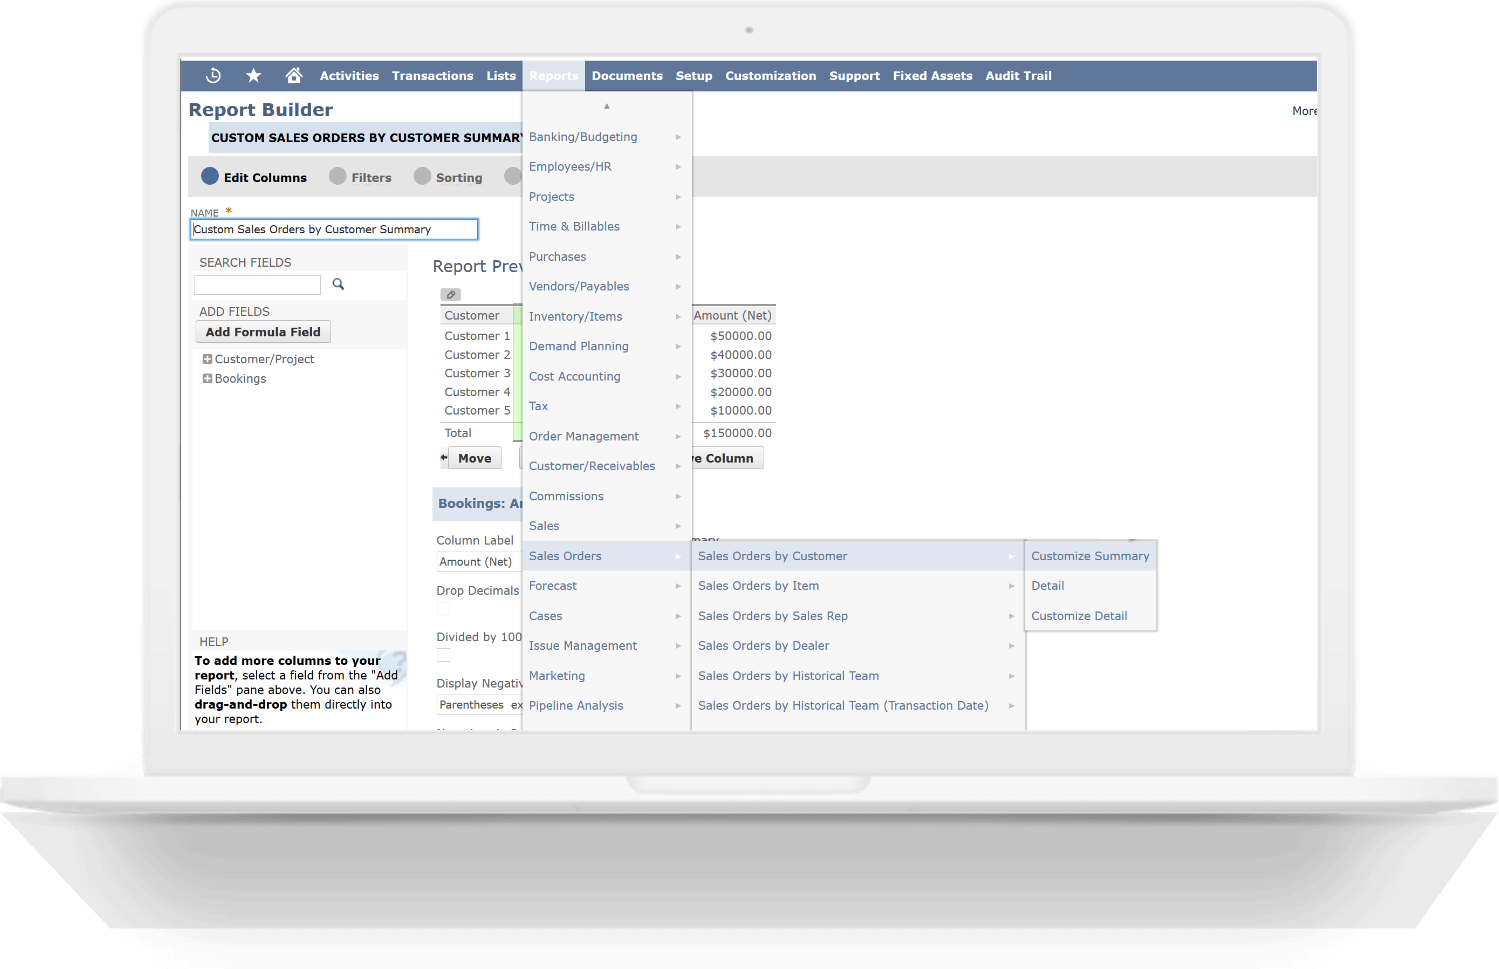Image resolution: width=1499 pixels, height=969 pixels.
Task: Click the Filters step circle
Action: [338, 176]
